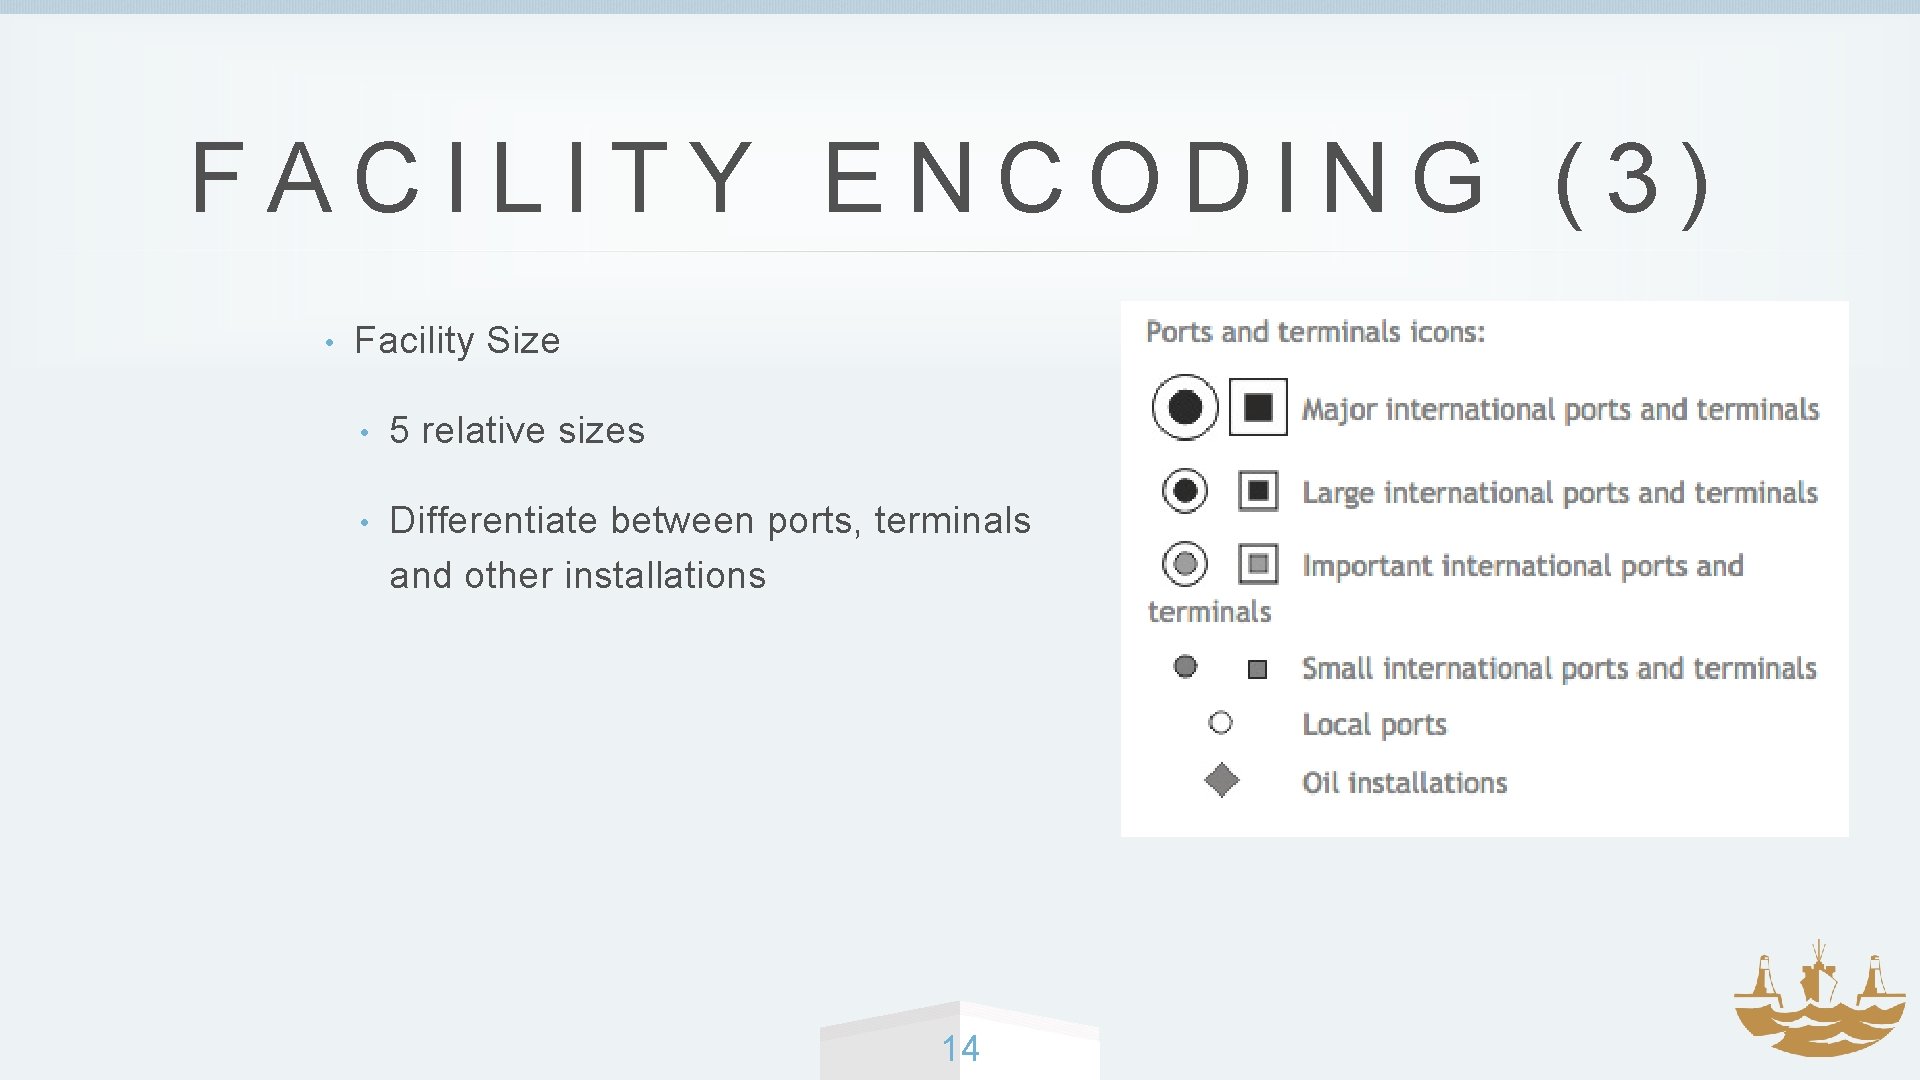Viewport: 1920px width, 1080px height.
Task: Click the important international port circle icon
Action: click(x=1185, y=564)
